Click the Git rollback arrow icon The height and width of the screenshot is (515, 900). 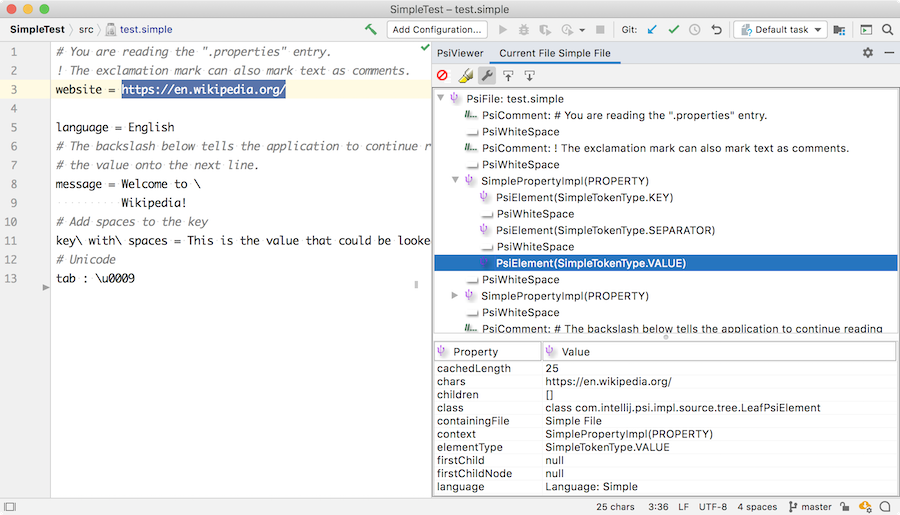pos(716,30)
